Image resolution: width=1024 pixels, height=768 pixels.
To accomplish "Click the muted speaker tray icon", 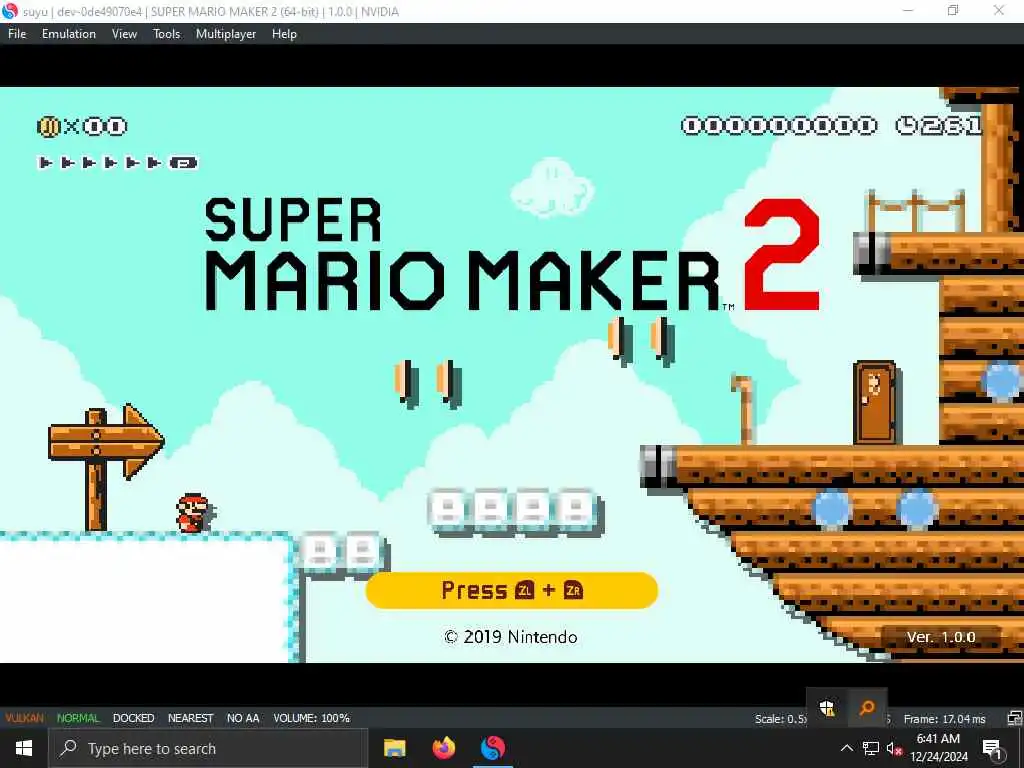I will (x=894, y=748).
